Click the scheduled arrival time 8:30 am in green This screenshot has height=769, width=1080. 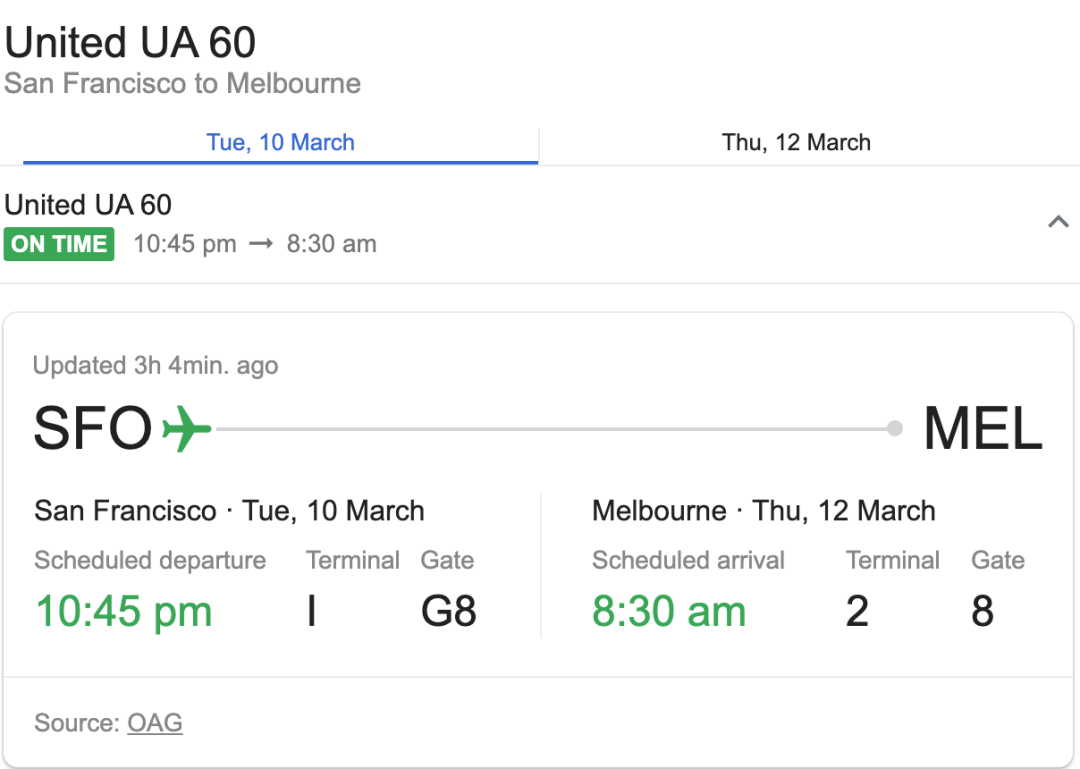(x=669, y=611)
